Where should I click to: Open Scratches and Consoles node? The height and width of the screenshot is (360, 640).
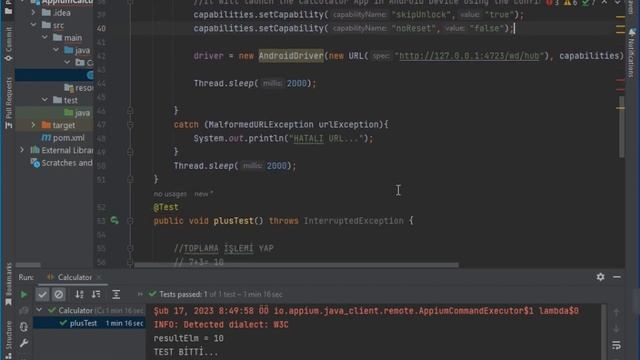pyautogui.click(x=62, y=163)
